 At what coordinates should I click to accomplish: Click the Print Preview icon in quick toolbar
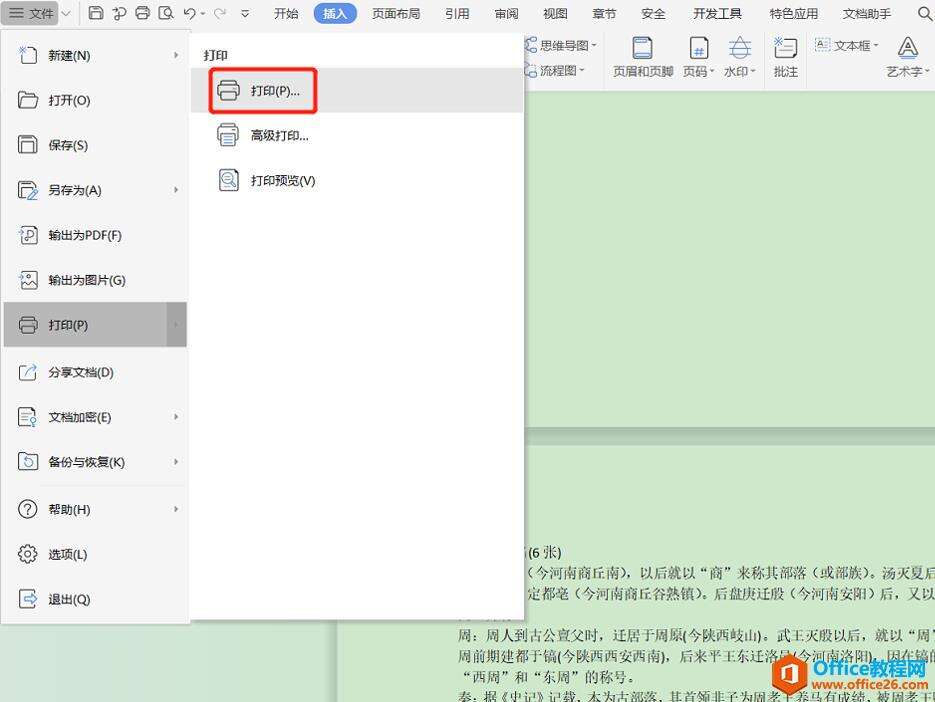pyautogui.click(x=165, y=13)
